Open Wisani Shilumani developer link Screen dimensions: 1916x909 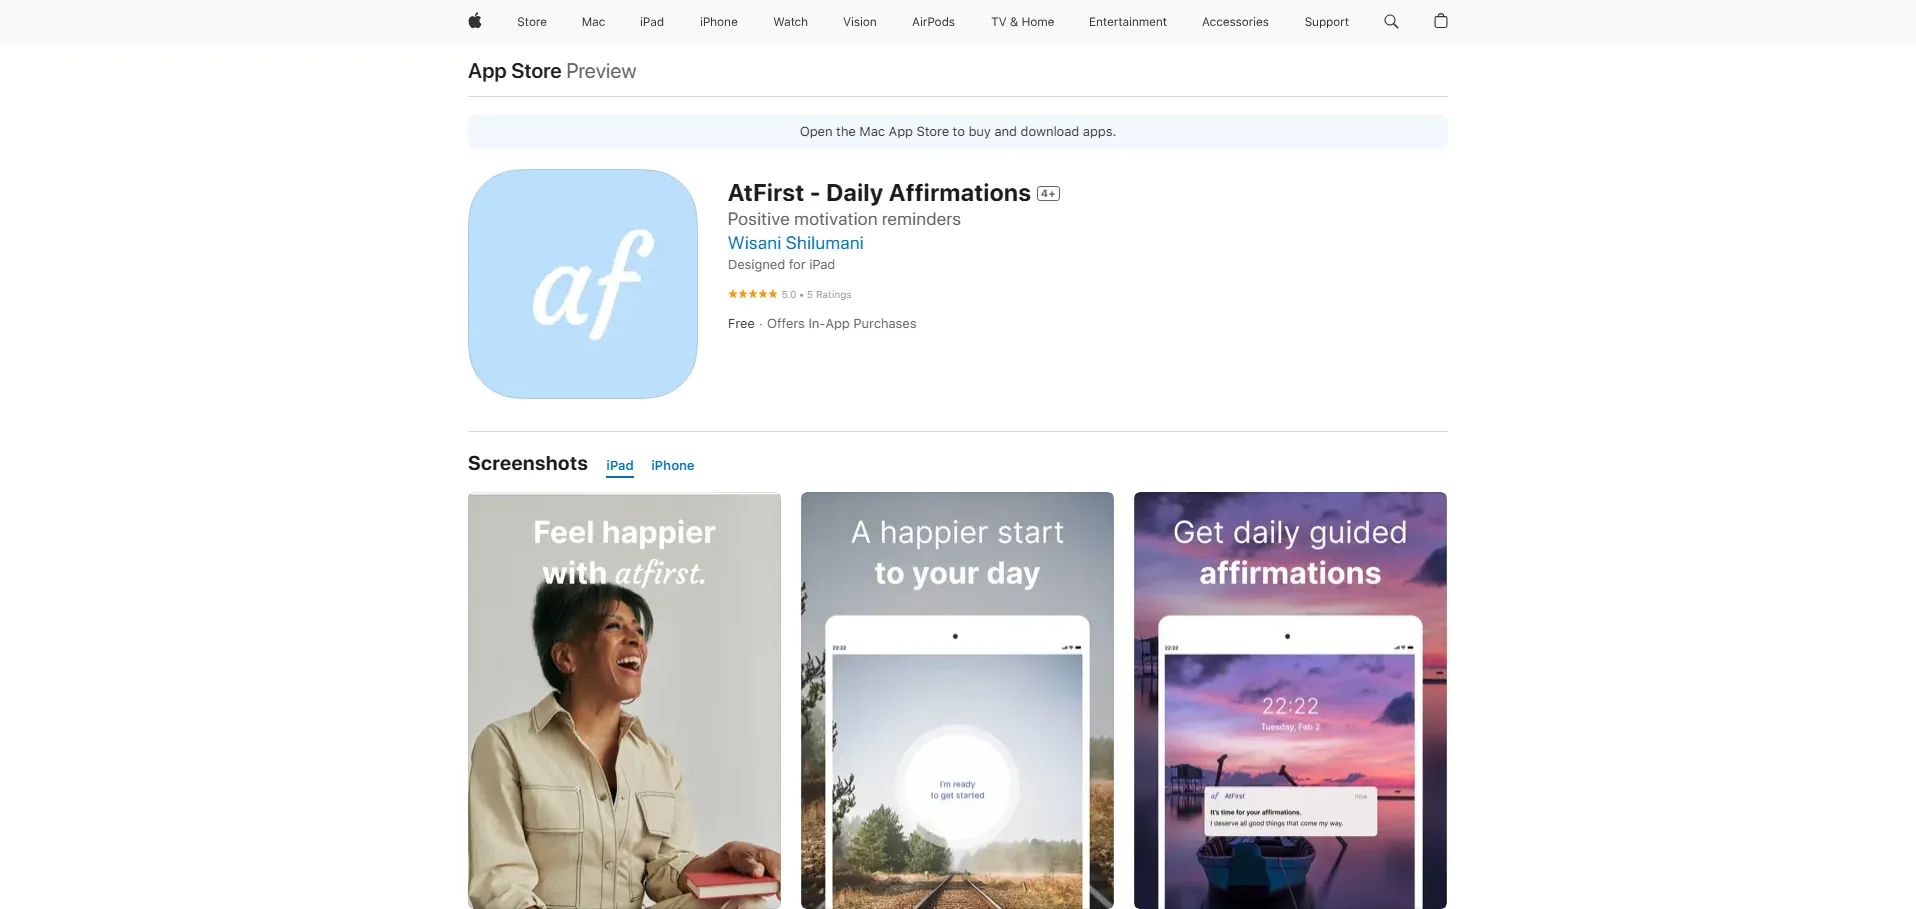click(795, 243)
